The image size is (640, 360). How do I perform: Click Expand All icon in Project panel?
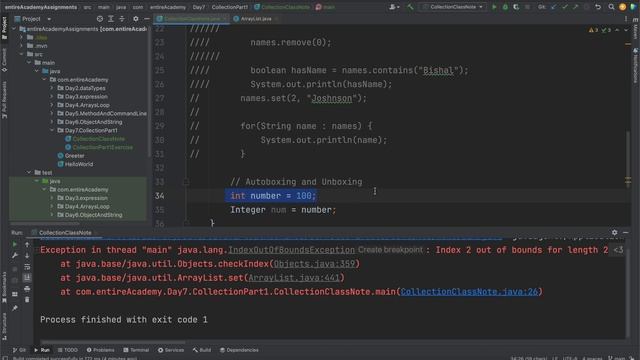(x=111, y=19)
